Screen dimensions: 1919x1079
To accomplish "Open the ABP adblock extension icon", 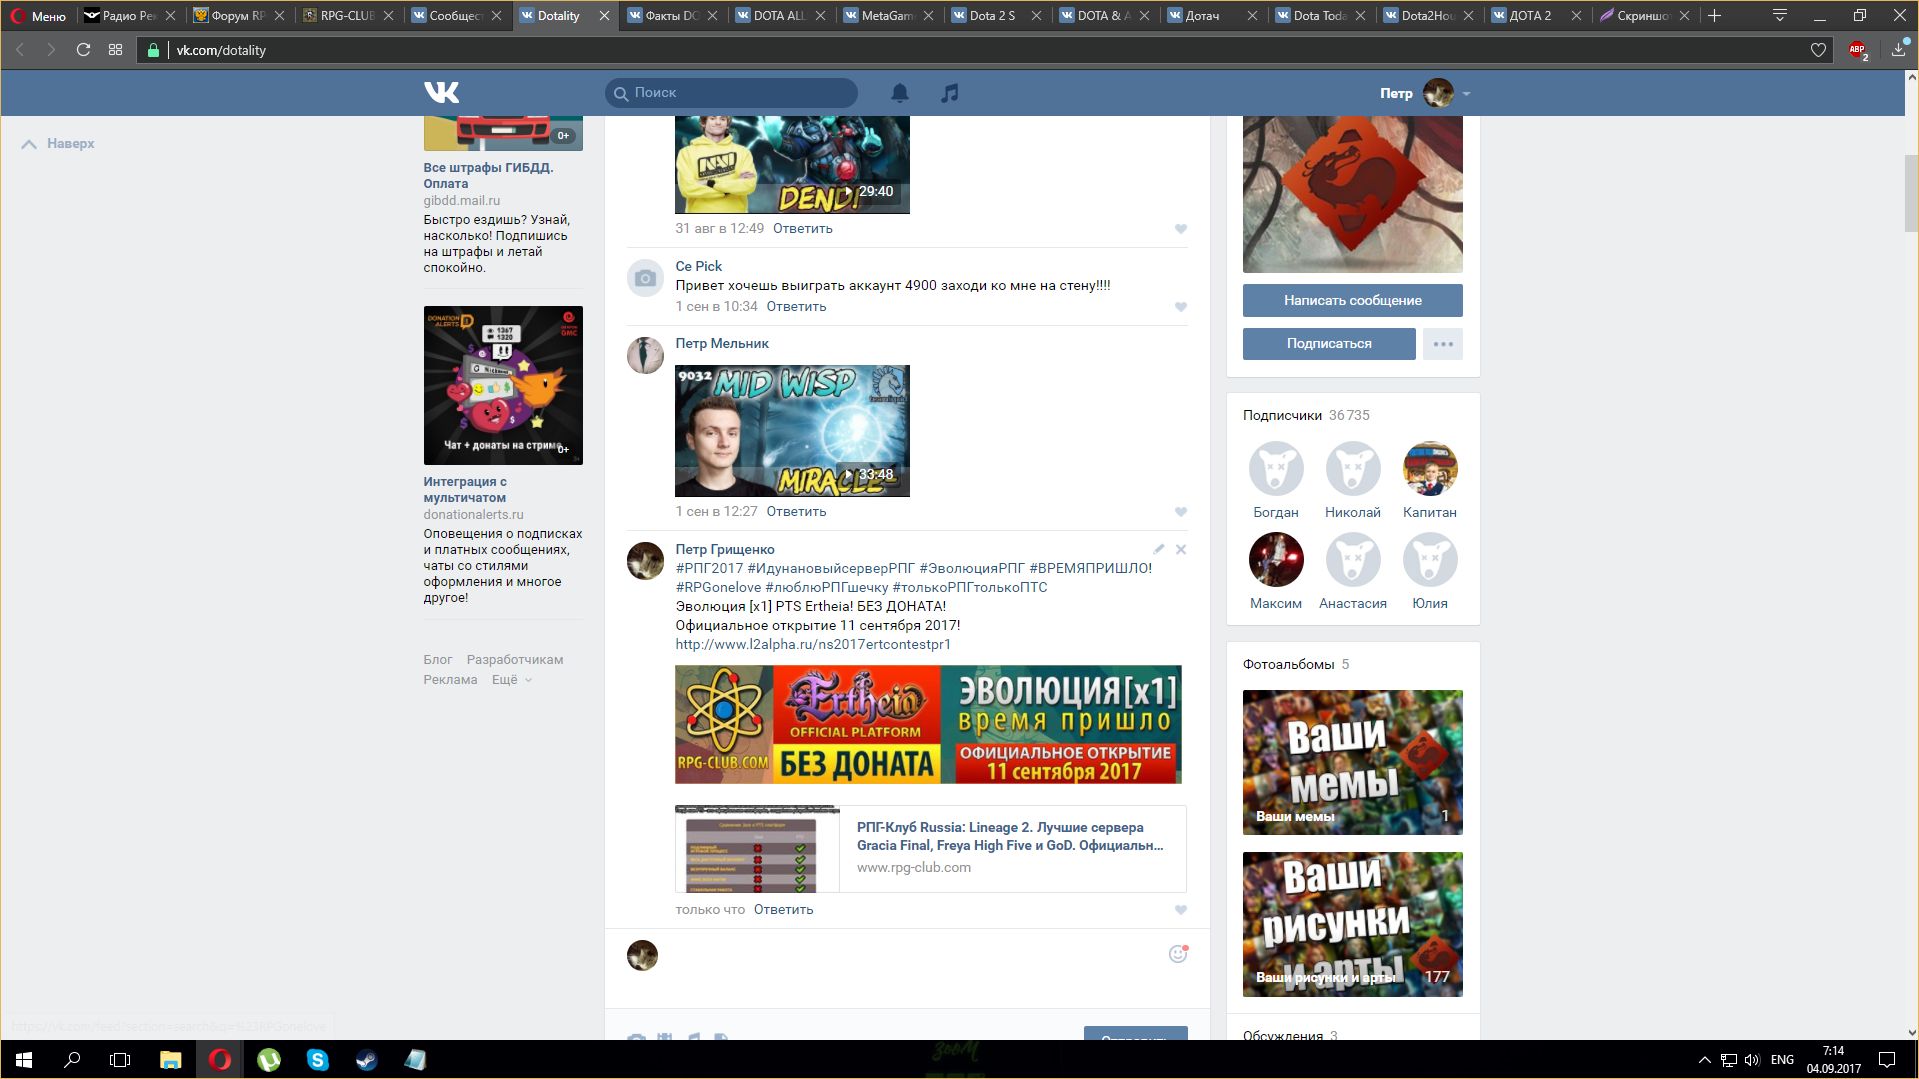I will [x=1858, y=50].
